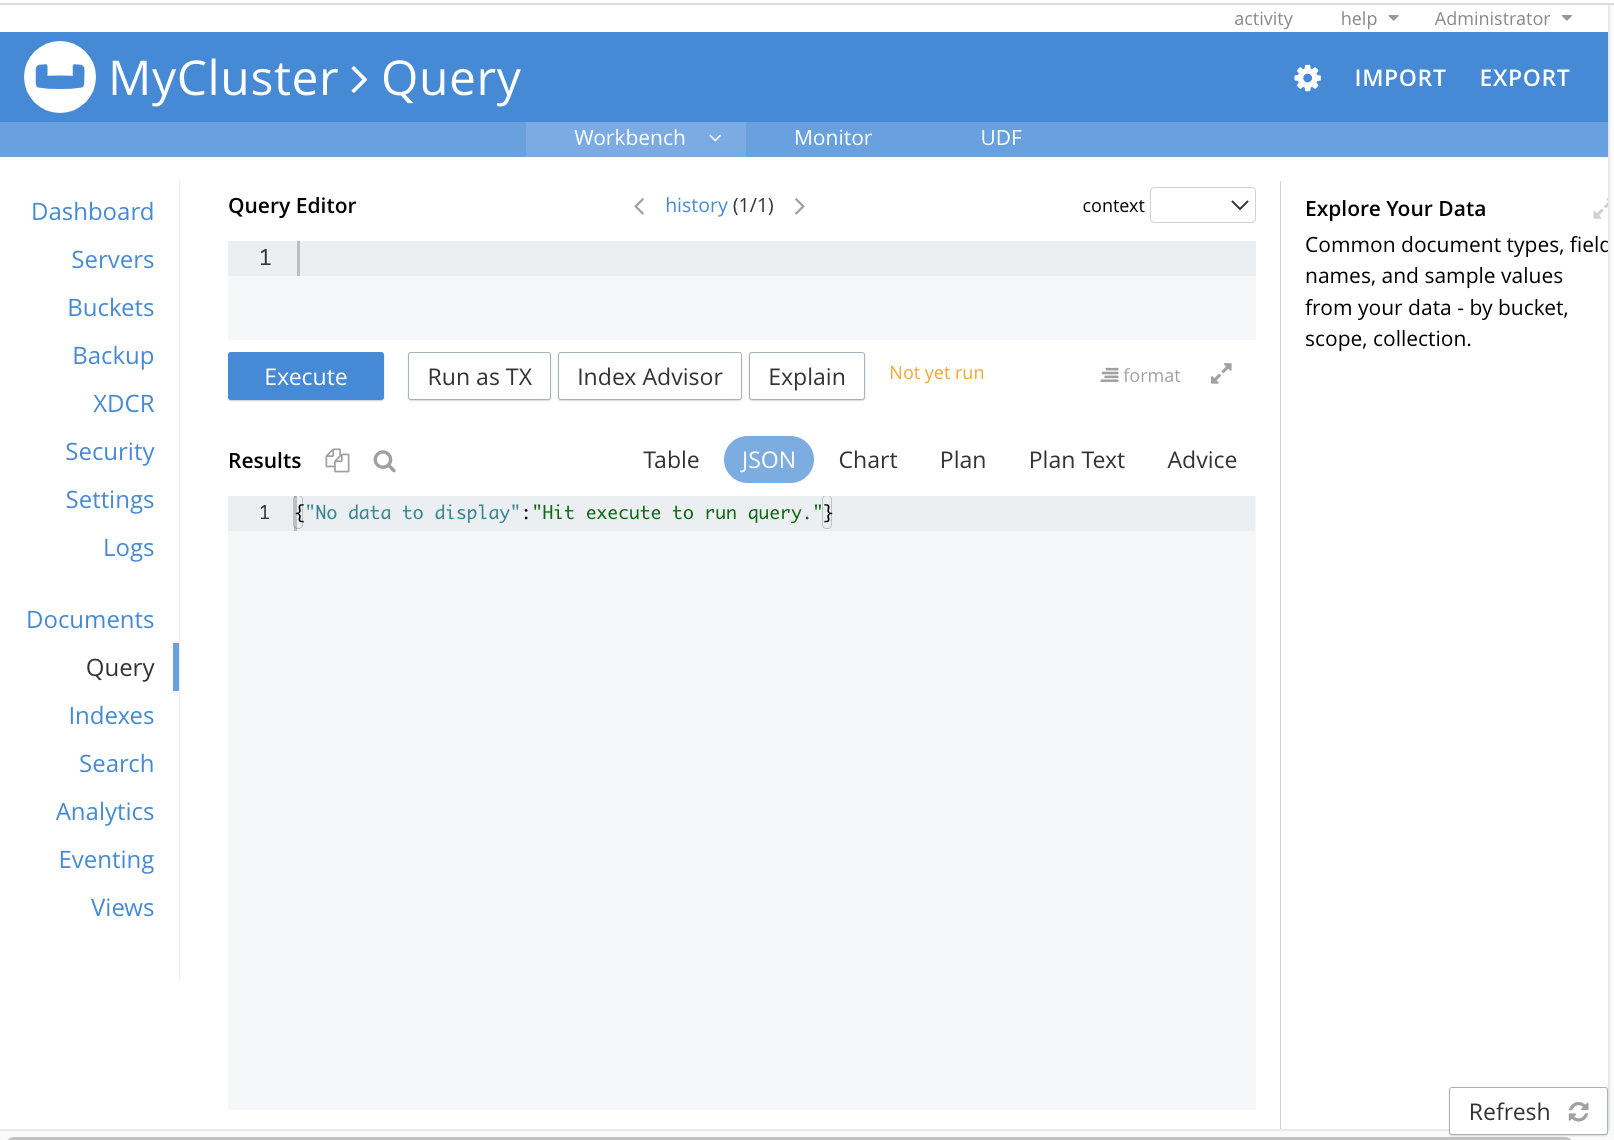Go to previous history query arrow
This screenshot has height=1140, width=1614.
[x=639, y=206]
